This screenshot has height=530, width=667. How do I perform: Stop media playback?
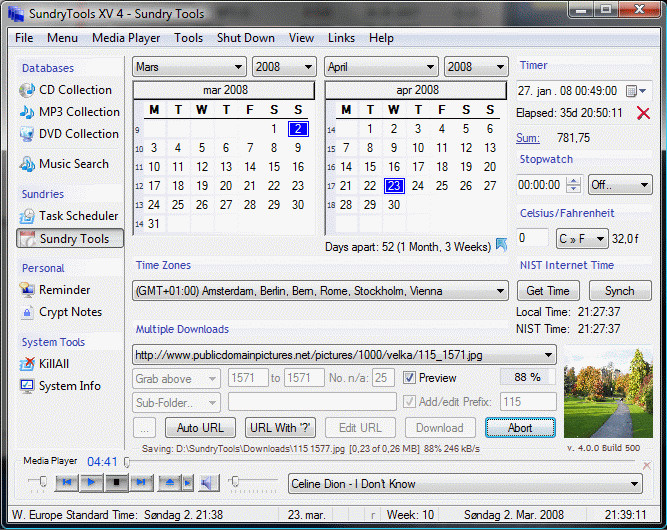pos(116,482)
